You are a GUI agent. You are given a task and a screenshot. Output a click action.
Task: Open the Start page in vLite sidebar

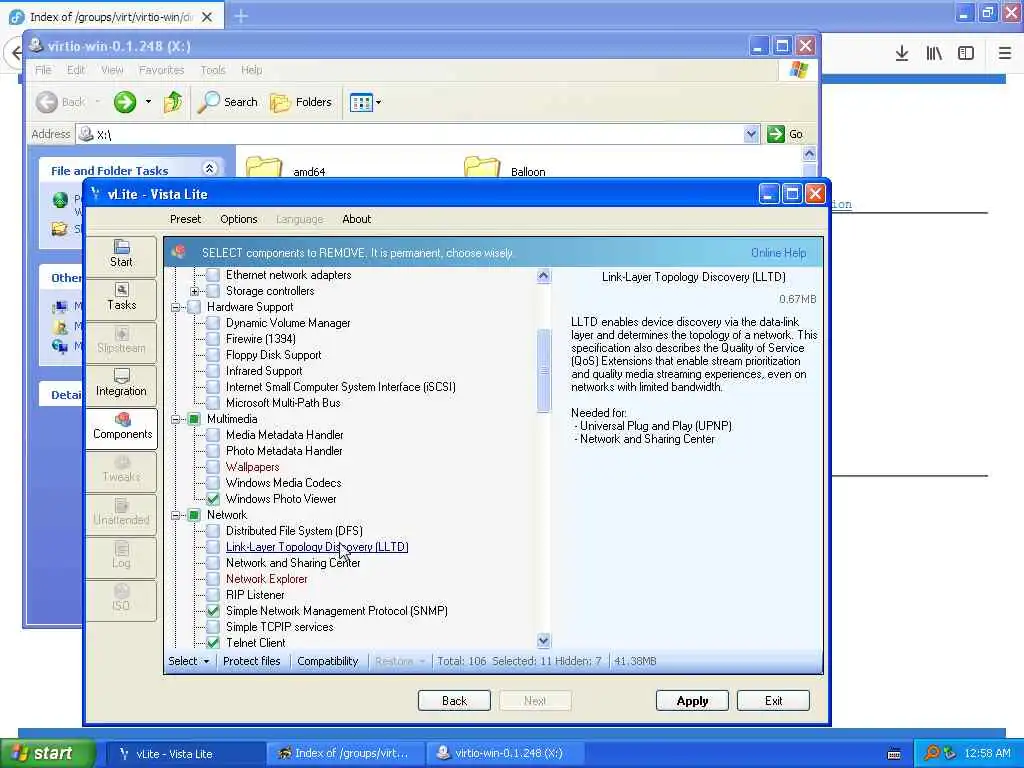point(121,255)
